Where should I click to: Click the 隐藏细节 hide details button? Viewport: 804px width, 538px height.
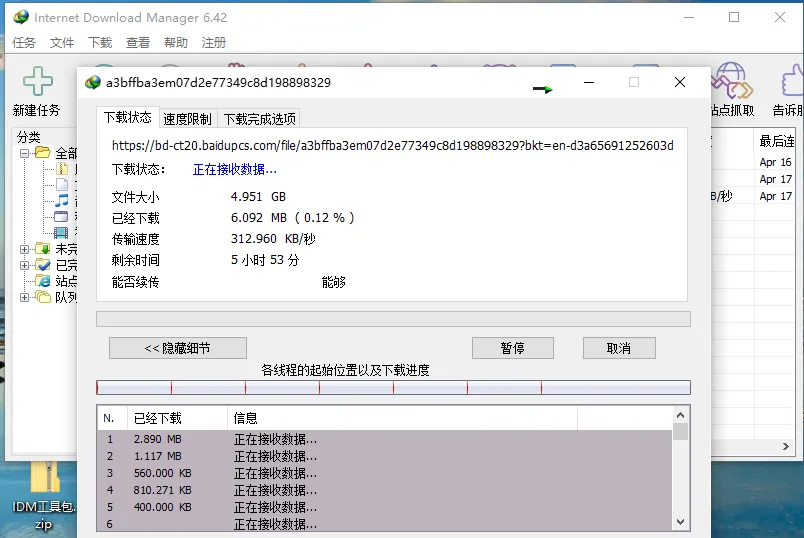click(x=178, y=348)
